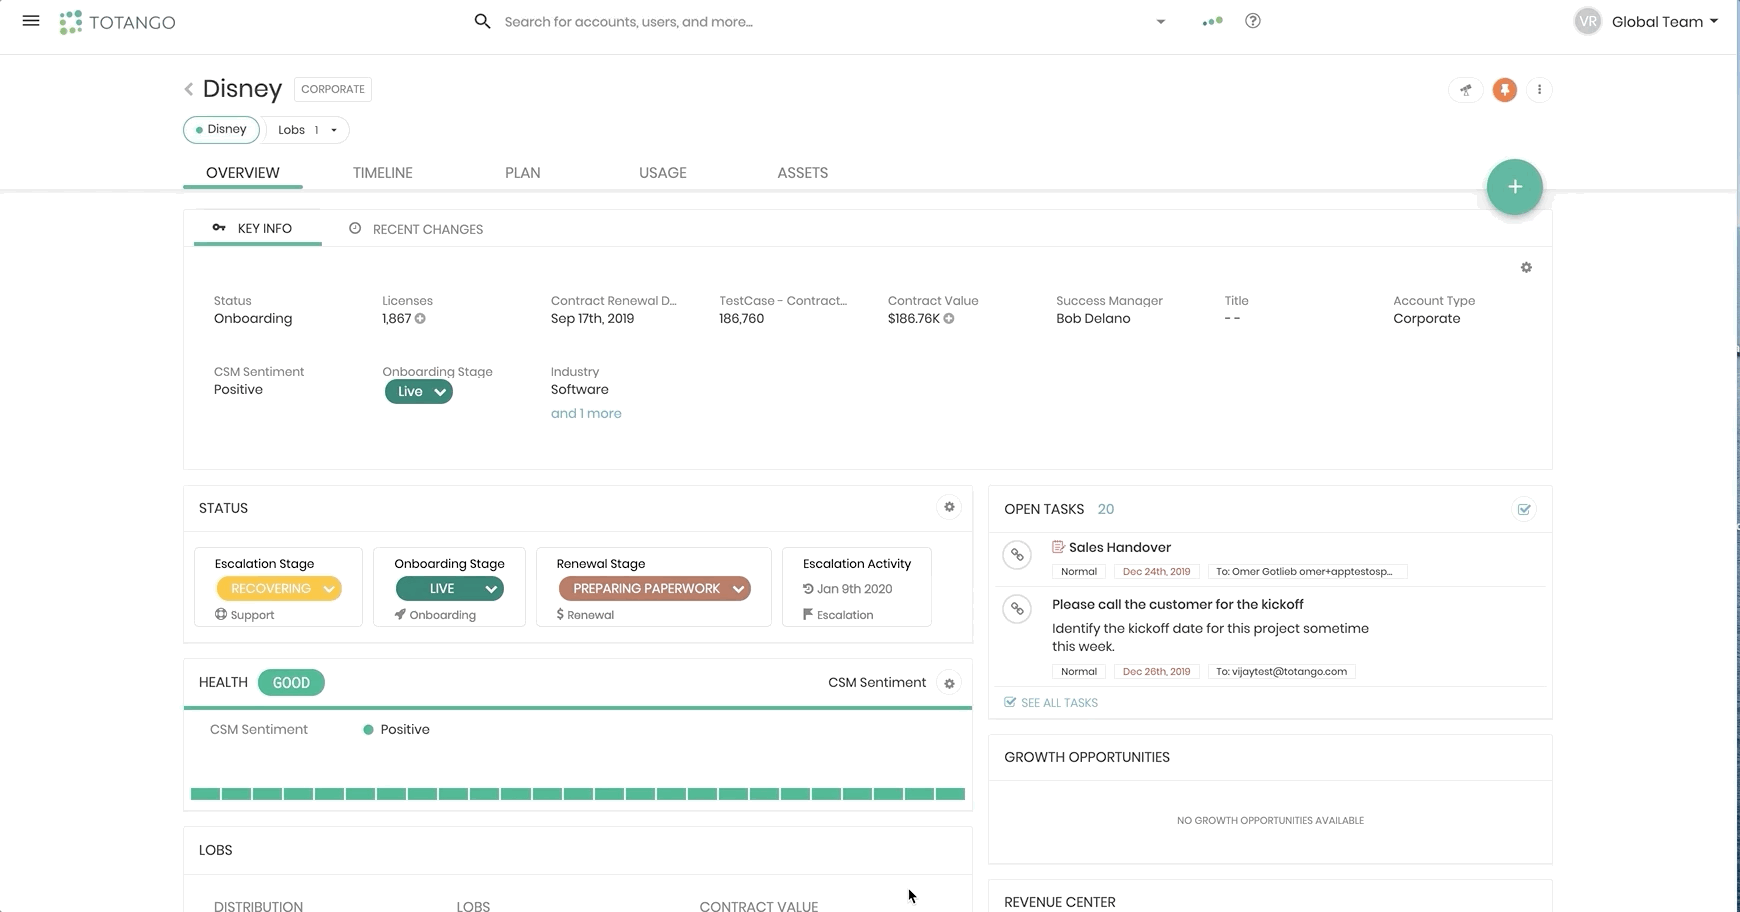Click the VR user avatar
This screenshot has width=1740, height=912.
click(1587, 21)
